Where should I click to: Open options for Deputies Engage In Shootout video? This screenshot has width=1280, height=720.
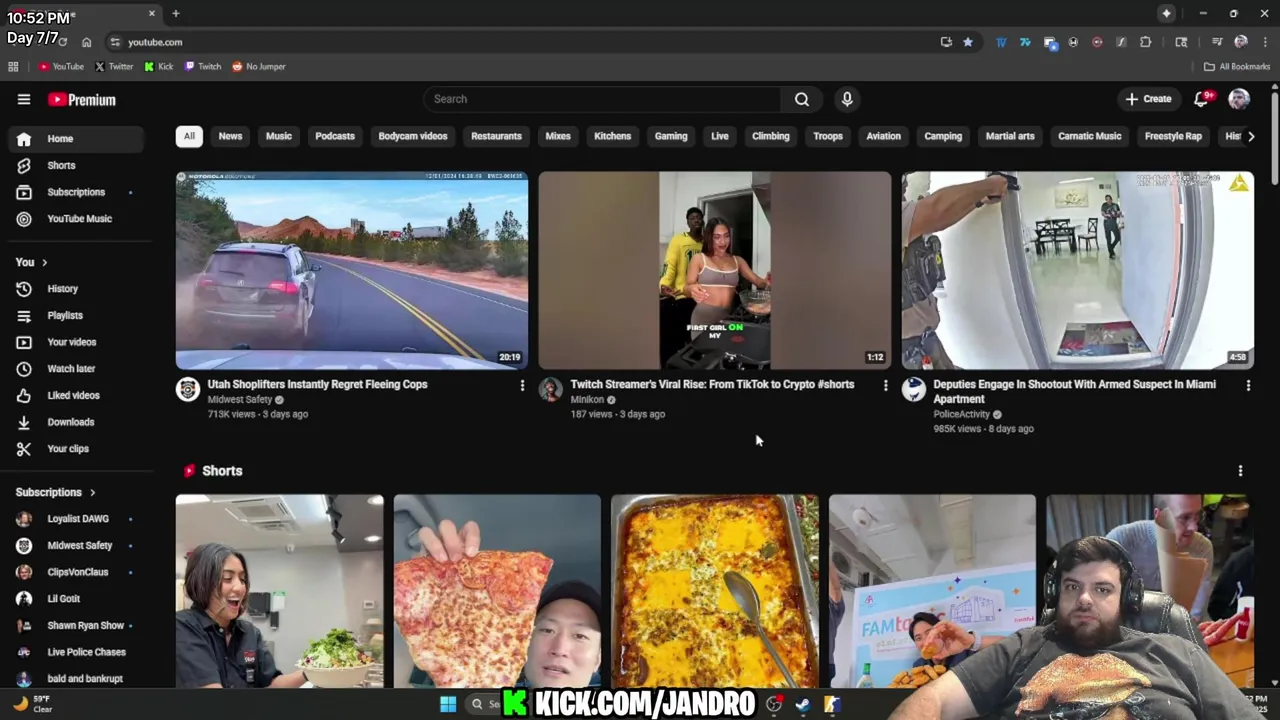(1248, 385)
